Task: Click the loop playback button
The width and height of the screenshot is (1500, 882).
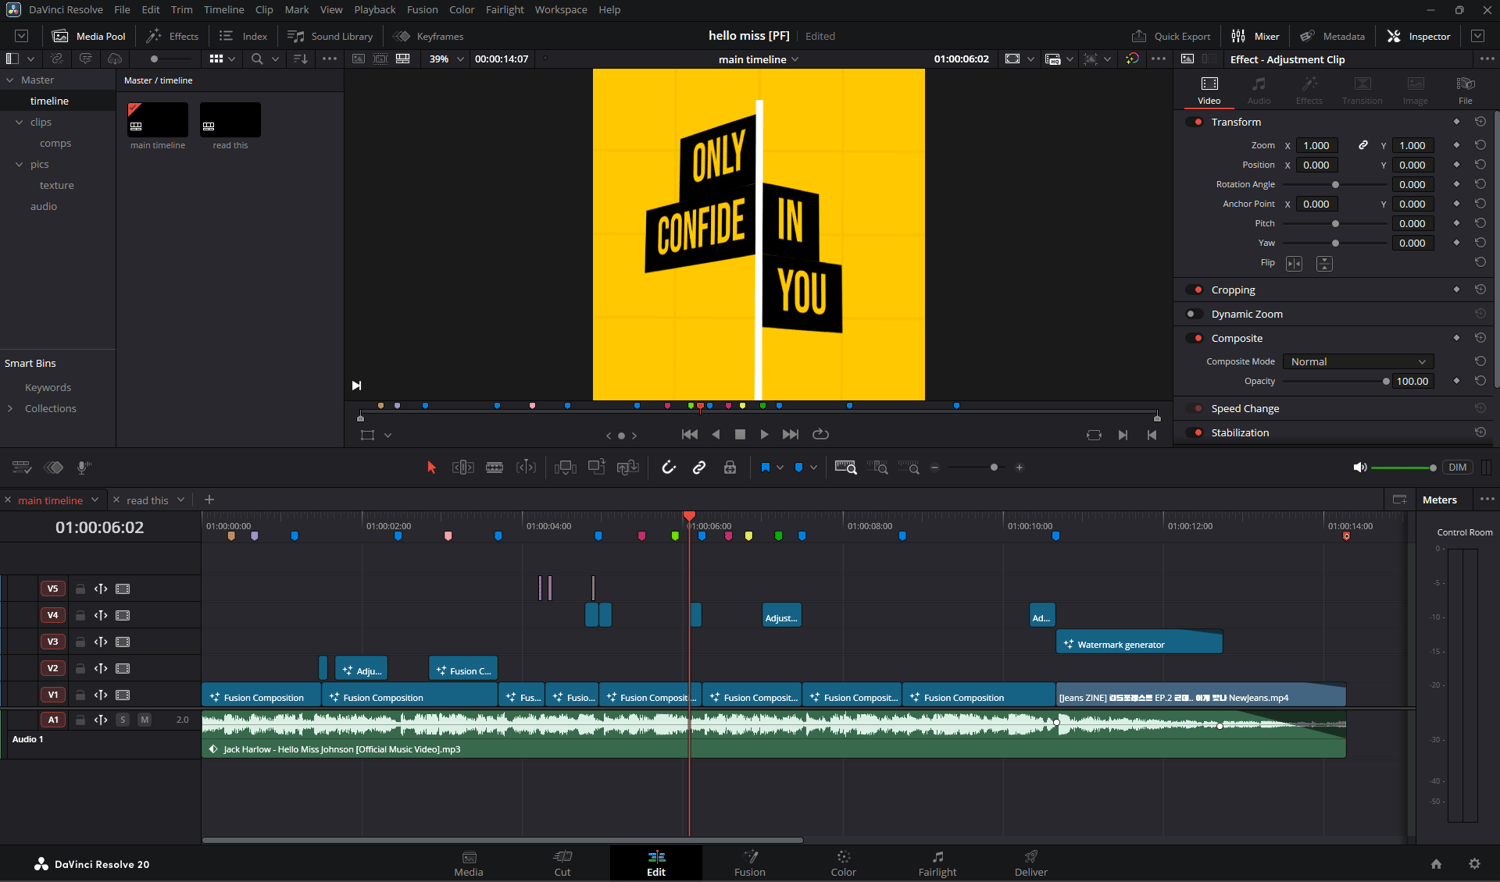Action: [821, 434]
